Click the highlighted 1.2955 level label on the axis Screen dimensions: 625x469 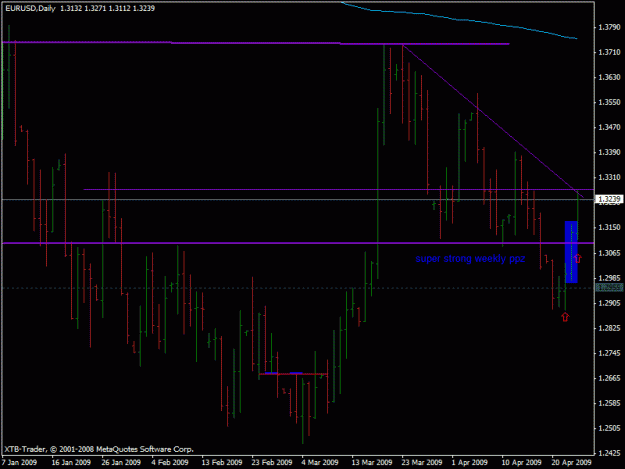[x=609, y=288]
